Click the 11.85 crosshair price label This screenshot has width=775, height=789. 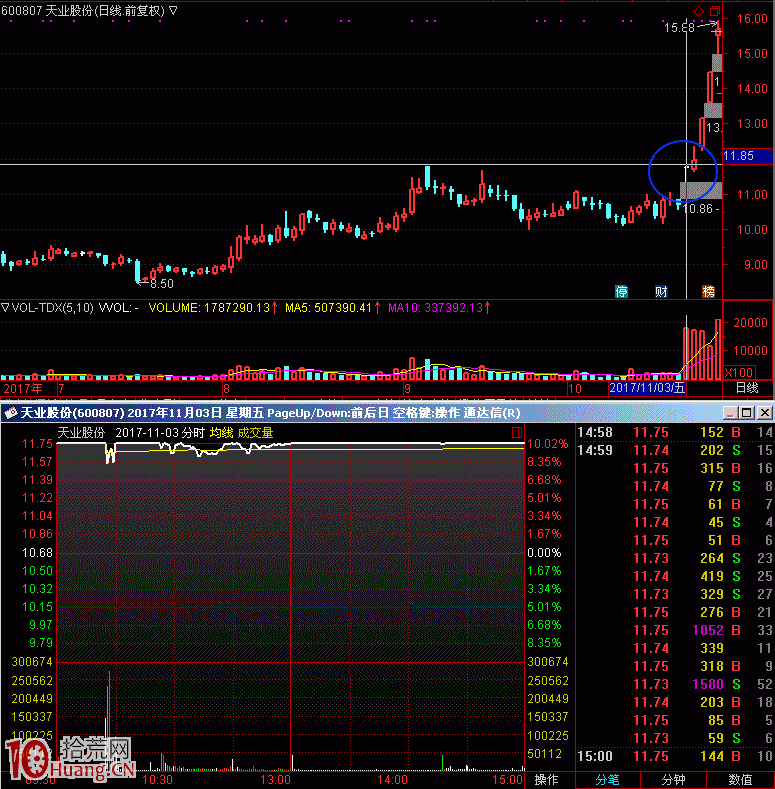(x=748, y=156)
